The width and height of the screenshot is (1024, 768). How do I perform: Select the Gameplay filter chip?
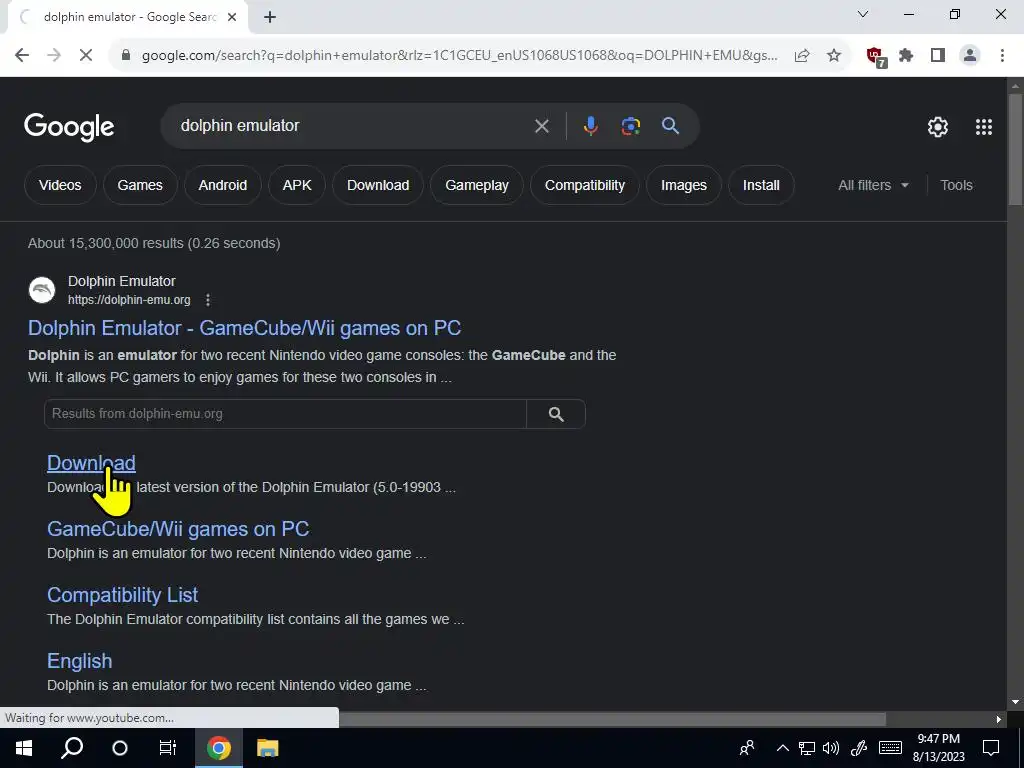coord(477,185)
